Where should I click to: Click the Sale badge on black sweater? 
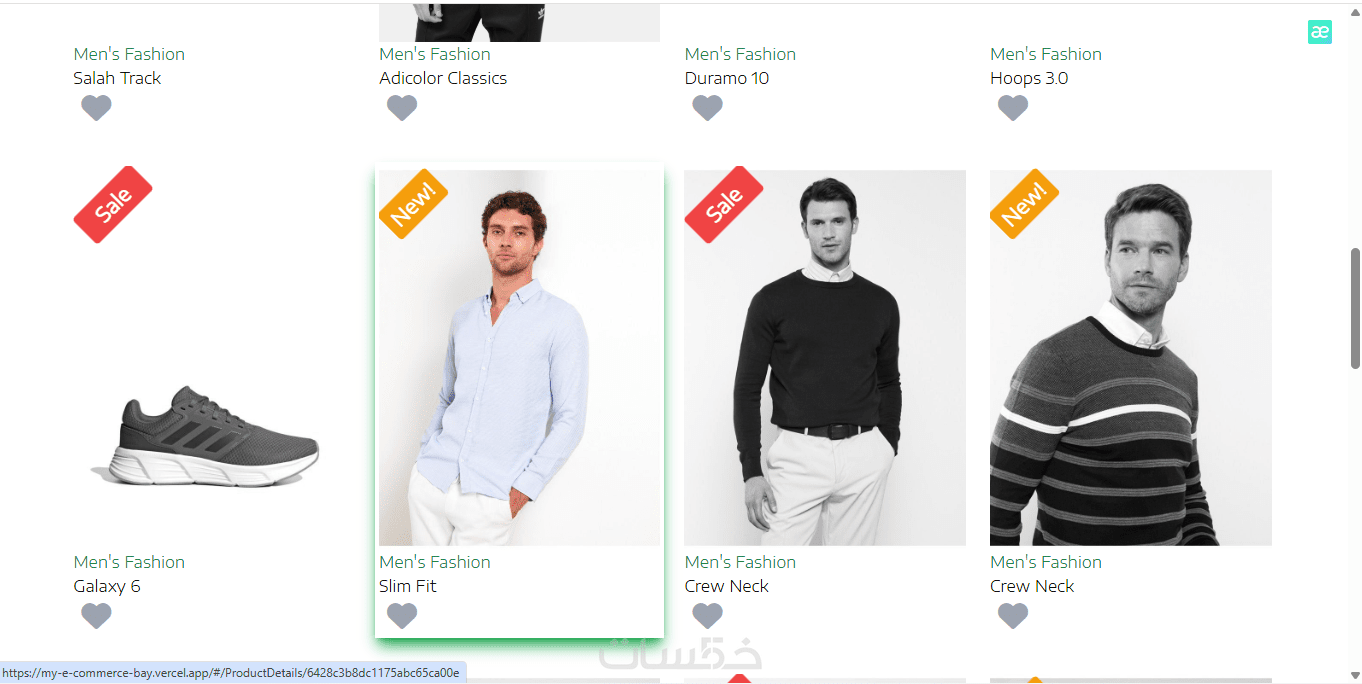click(x=724, y=204)
